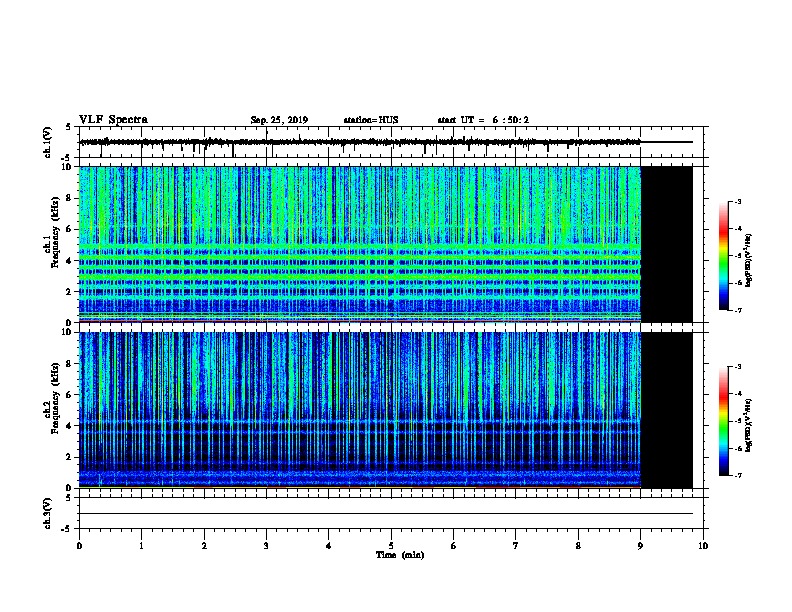Click the lower color bar beside ch.2 spectrogram

[723, 421]
